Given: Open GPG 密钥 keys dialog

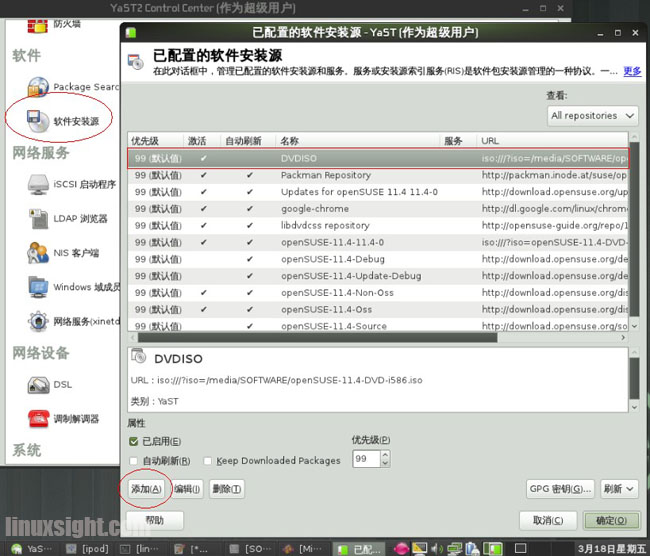Looking at the screenshot, I should pos(560,489).
